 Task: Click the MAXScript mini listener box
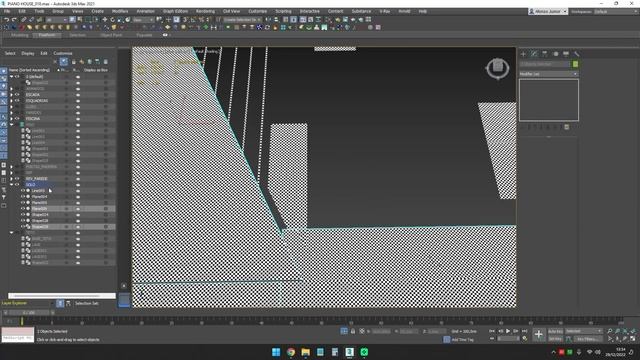click(18, 335)
